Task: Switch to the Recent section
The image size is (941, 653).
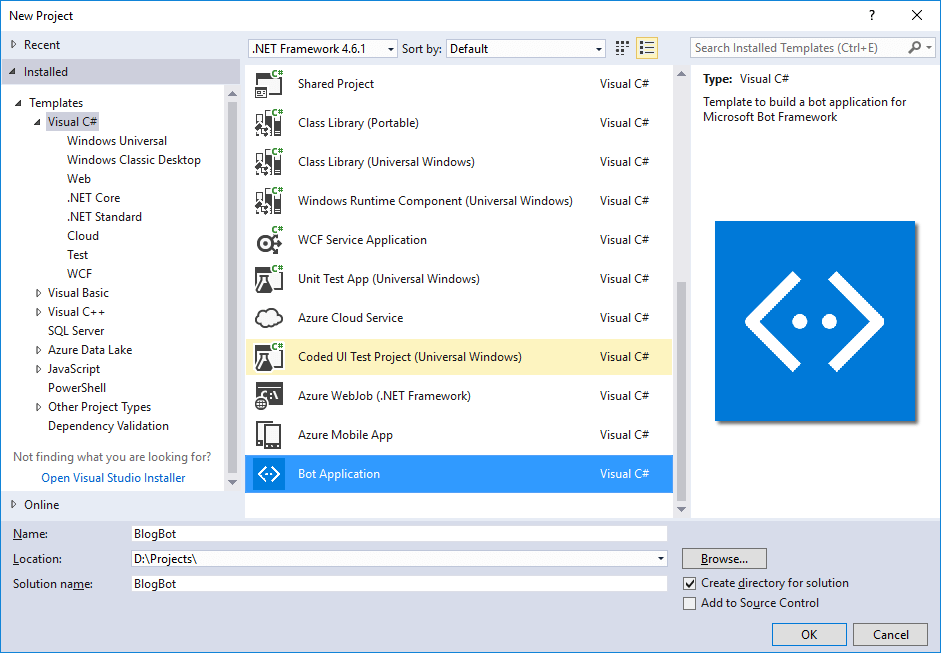Action: coord(42,44)
